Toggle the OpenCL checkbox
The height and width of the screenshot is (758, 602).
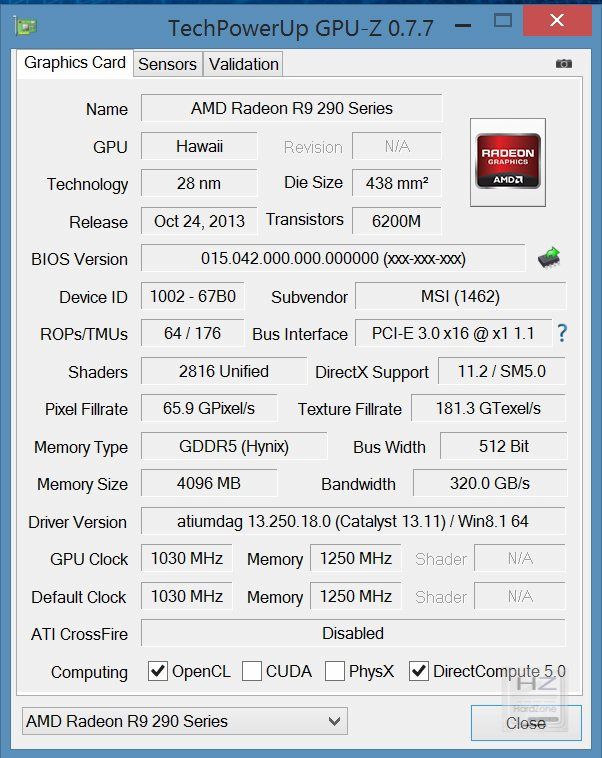(158, 671)
